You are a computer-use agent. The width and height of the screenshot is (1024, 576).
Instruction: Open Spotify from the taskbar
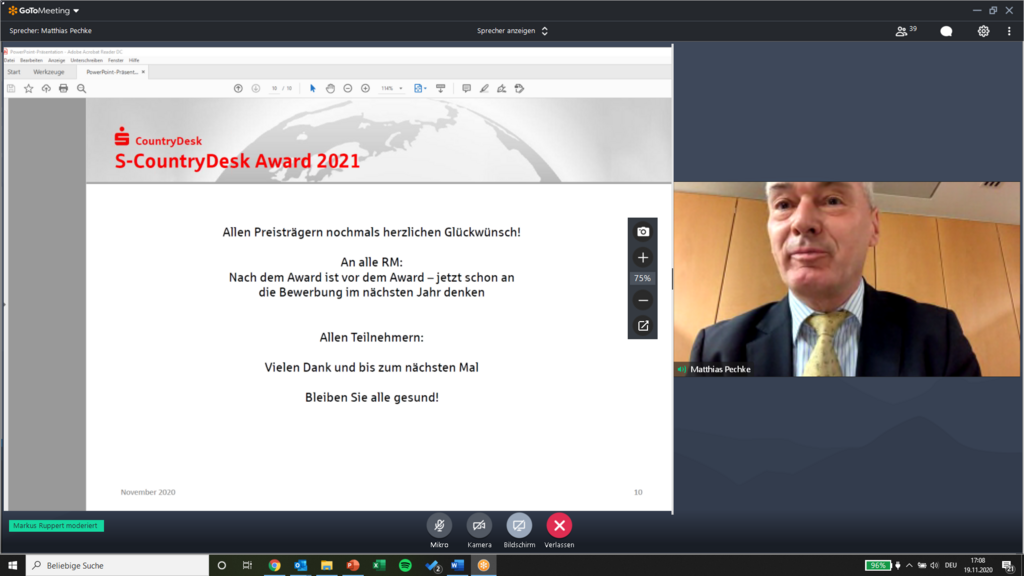pos(405,565)
